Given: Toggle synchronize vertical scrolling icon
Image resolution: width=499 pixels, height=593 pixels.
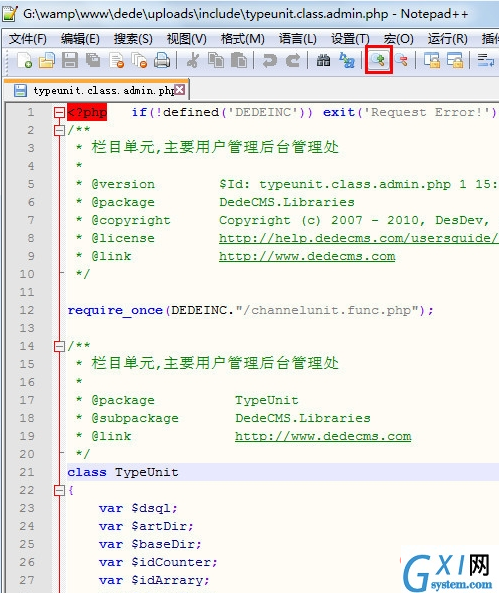Looking at the screenshot, I should coord(432,61).
